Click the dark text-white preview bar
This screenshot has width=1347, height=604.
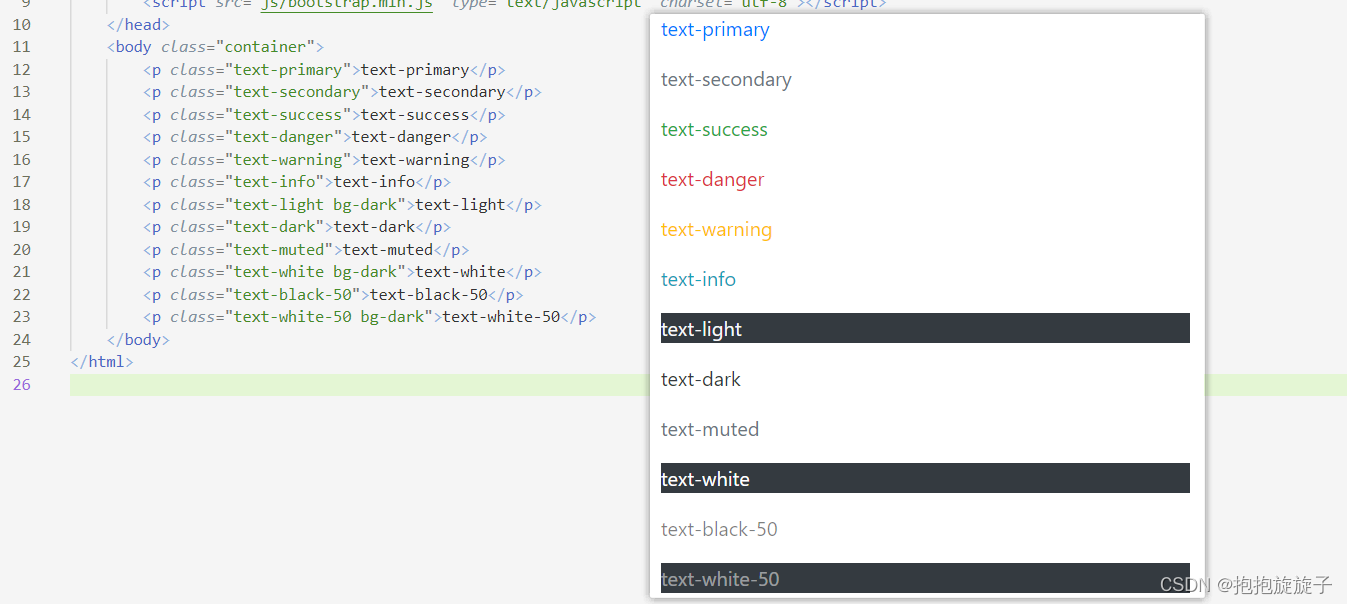tap(925, 479)
